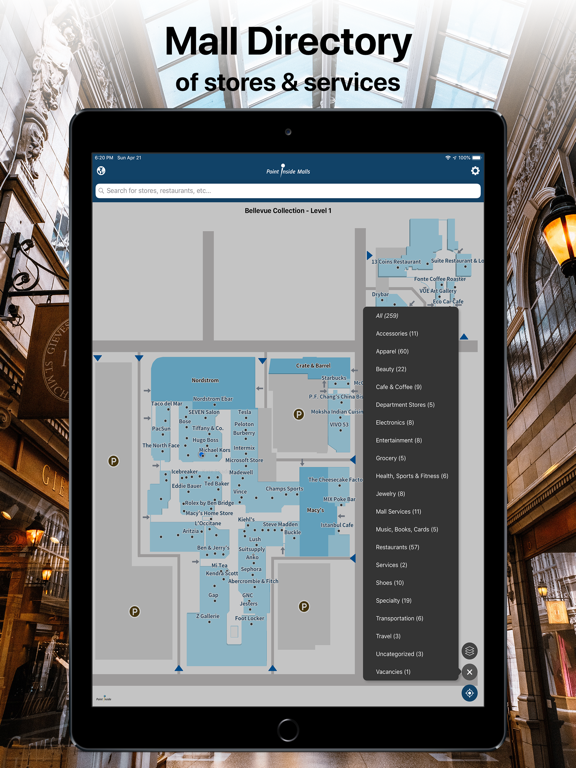Tap Istanbul Cafe on the map
576x768 pixels.
pos(336,525)
